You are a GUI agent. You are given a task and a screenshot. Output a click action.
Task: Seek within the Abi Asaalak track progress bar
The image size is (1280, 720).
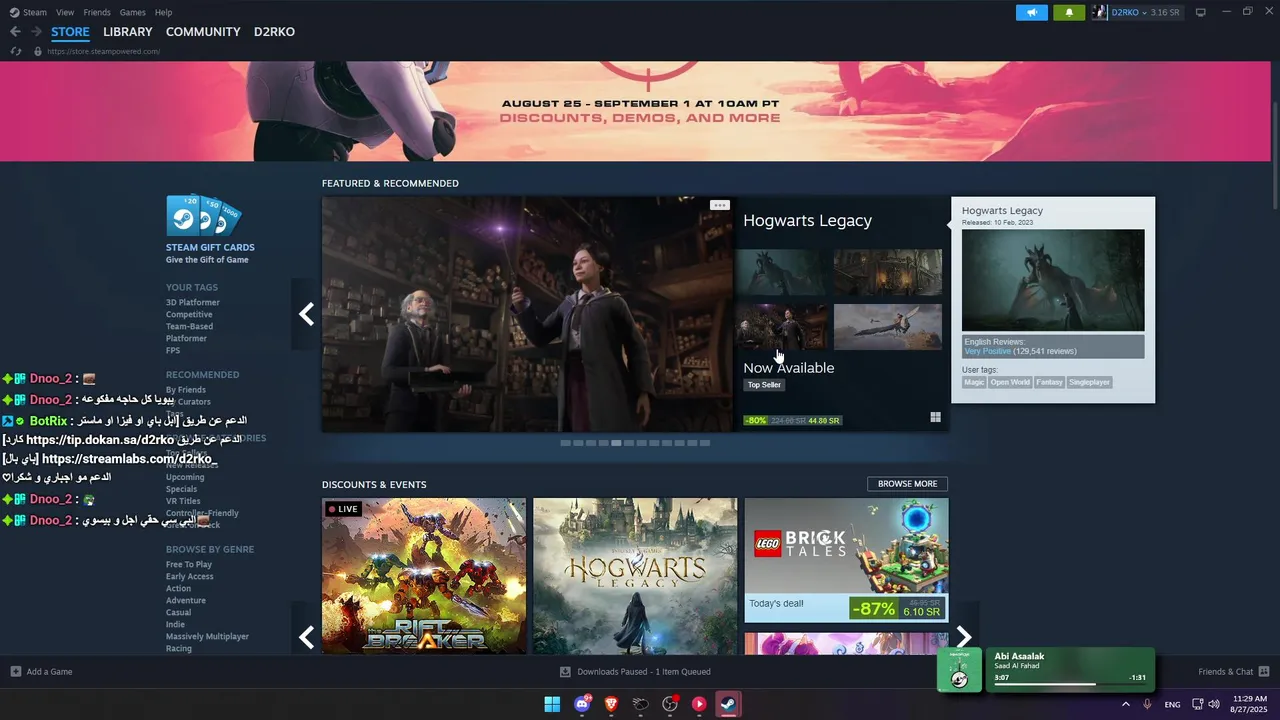click(1070, 685)
